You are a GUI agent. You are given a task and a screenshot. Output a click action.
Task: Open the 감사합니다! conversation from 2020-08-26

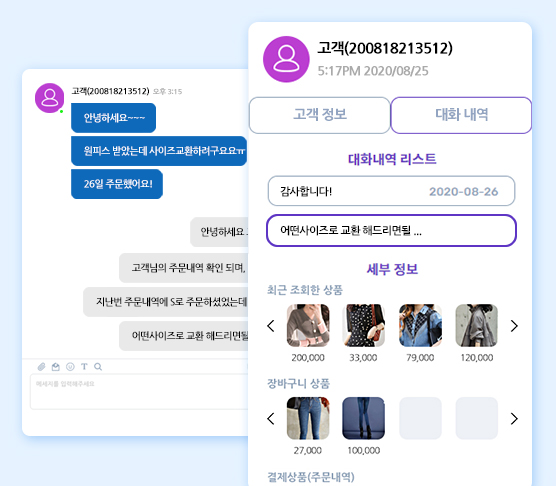click(391, 191)
